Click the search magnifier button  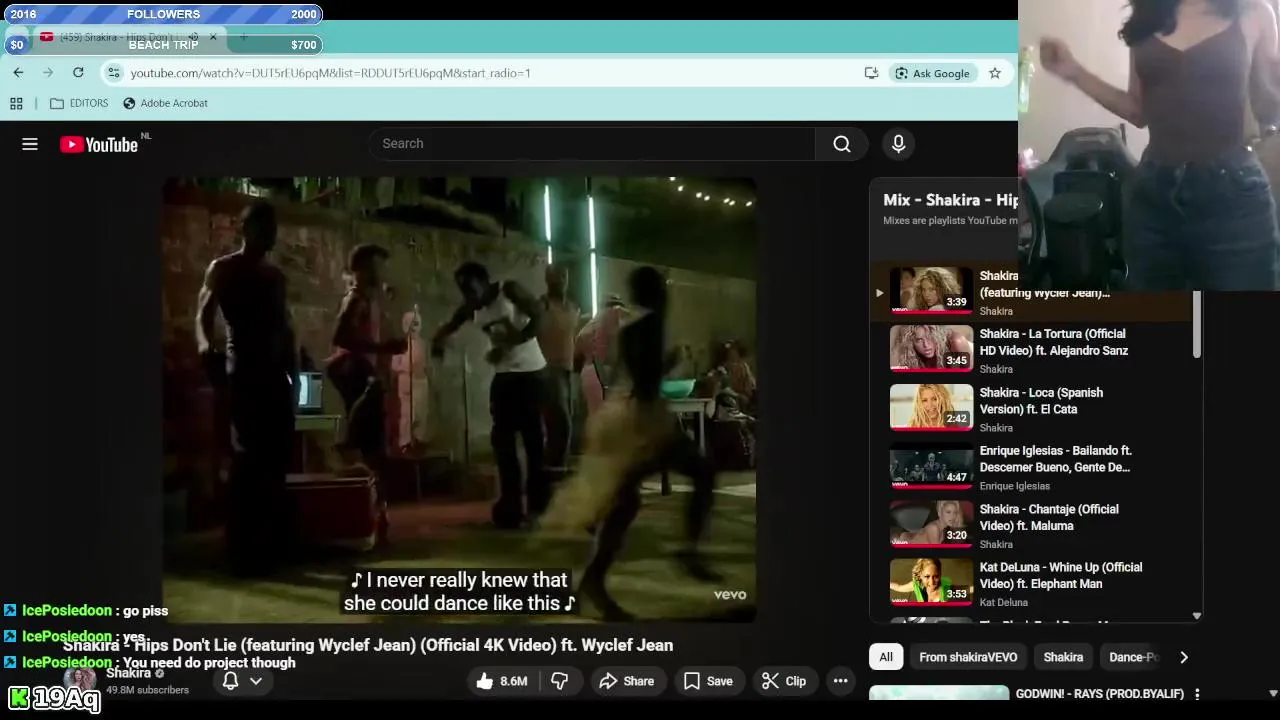point(842,144)
